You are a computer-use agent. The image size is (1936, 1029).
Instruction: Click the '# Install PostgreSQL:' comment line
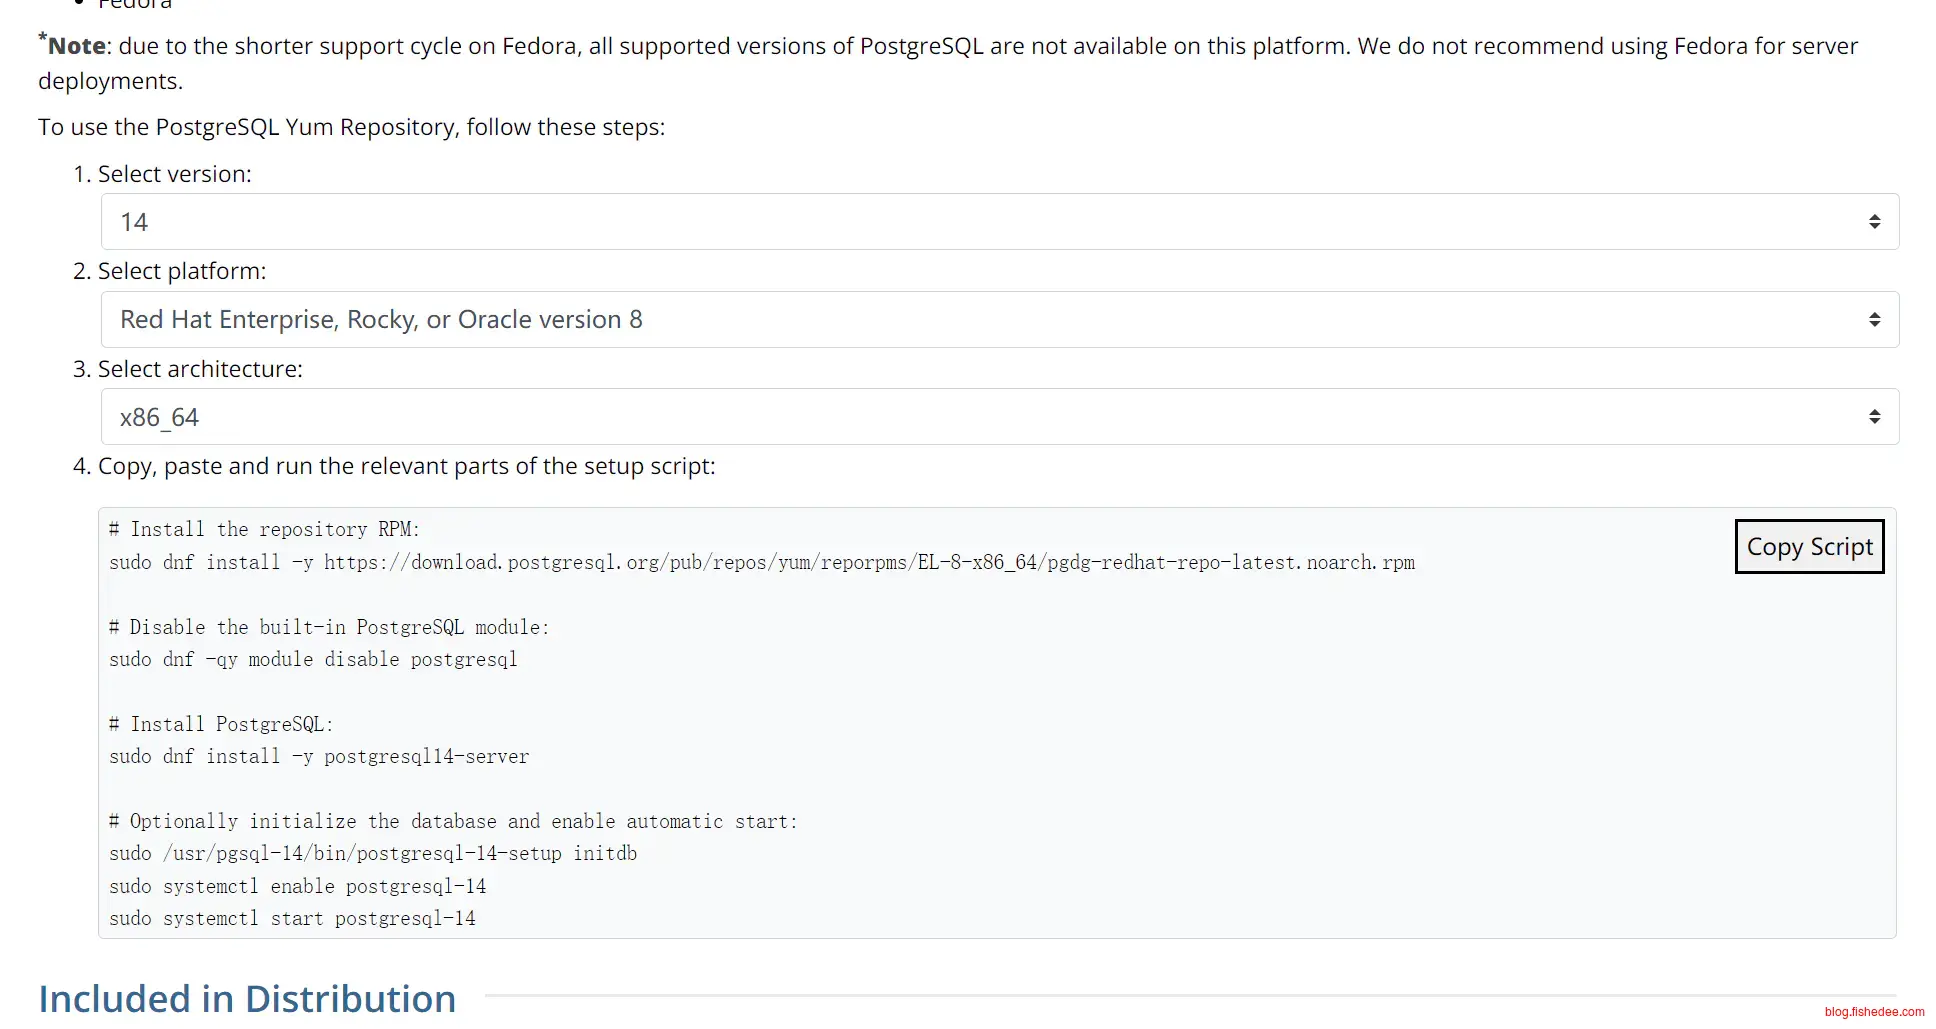tap(221, 725)
